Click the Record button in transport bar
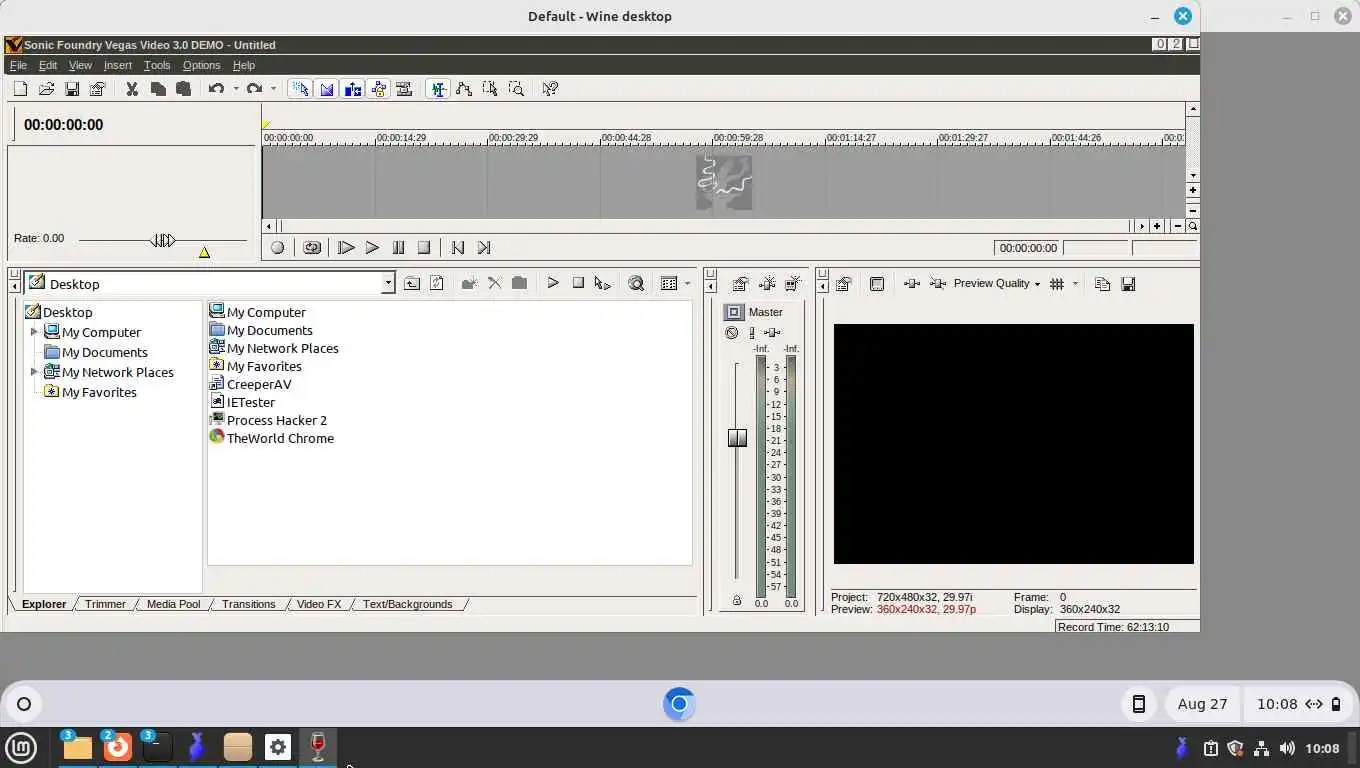This screenshot has width=1360, height=768. (x=278, y=248)
